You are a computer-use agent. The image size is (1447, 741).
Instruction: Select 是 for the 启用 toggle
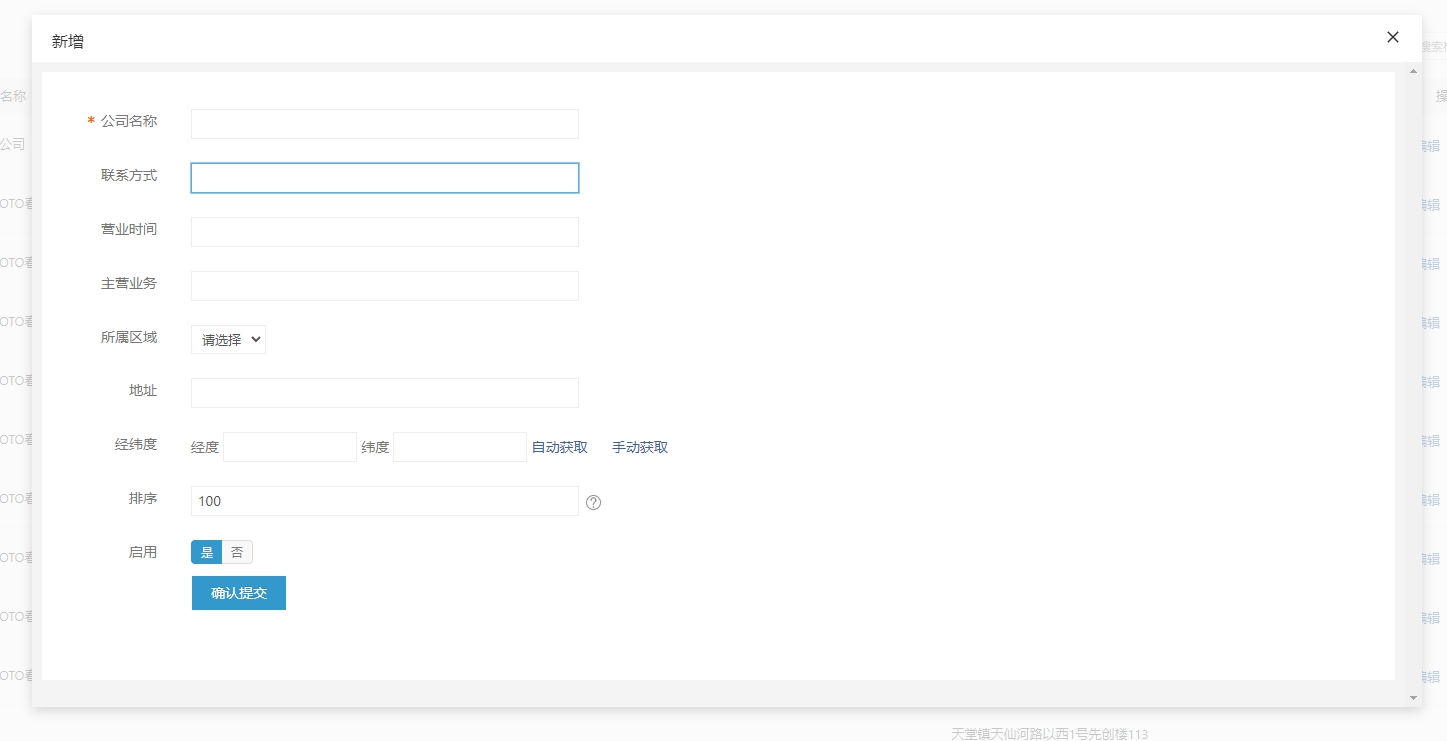[207, 552]
